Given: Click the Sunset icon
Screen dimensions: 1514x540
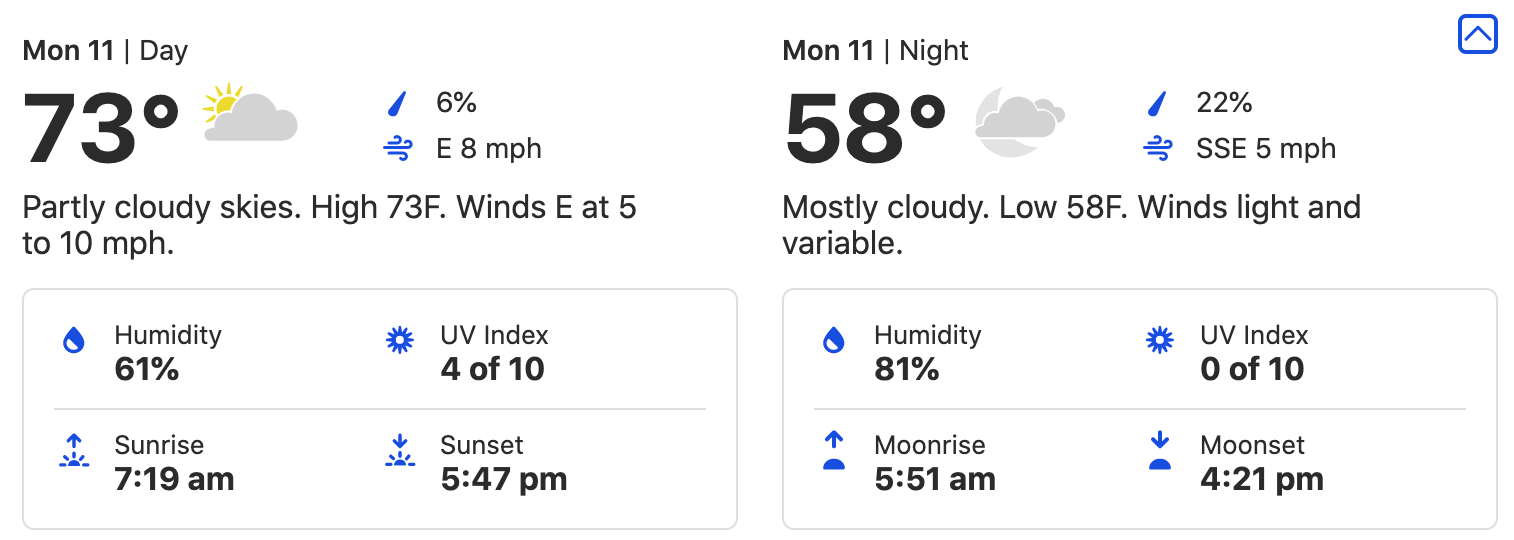Looking at the screenshot, I should coord(400,451).
